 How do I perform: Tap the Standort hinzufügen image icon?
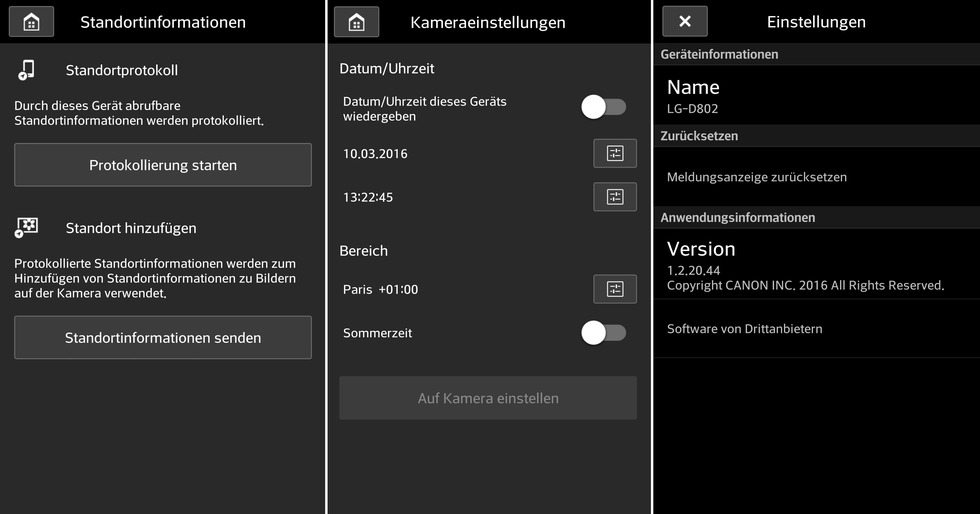27,228
